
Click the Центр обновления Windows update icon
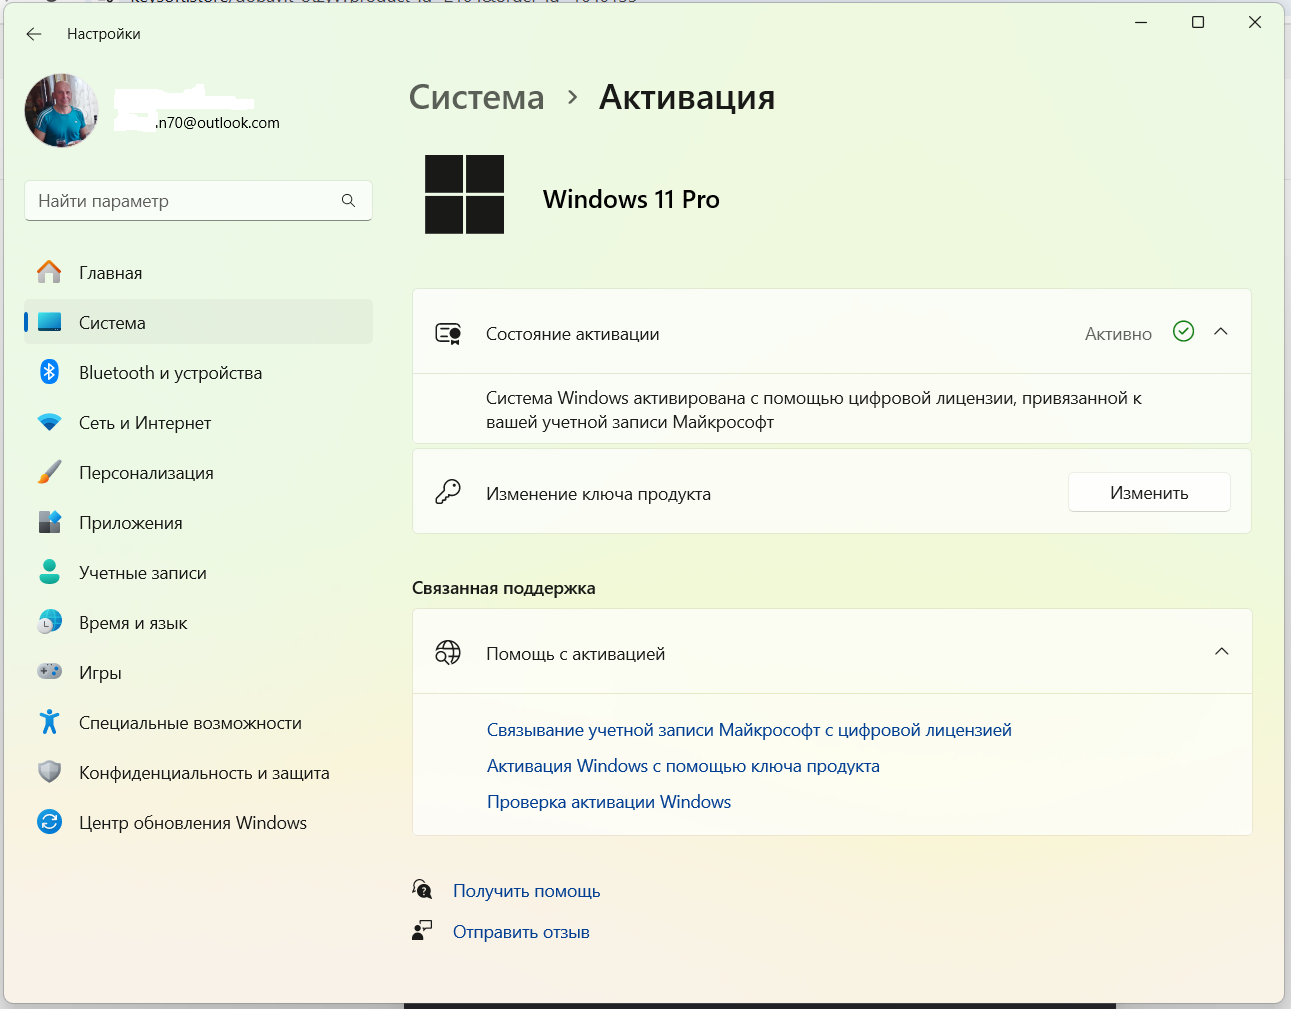tap(49, 822)
